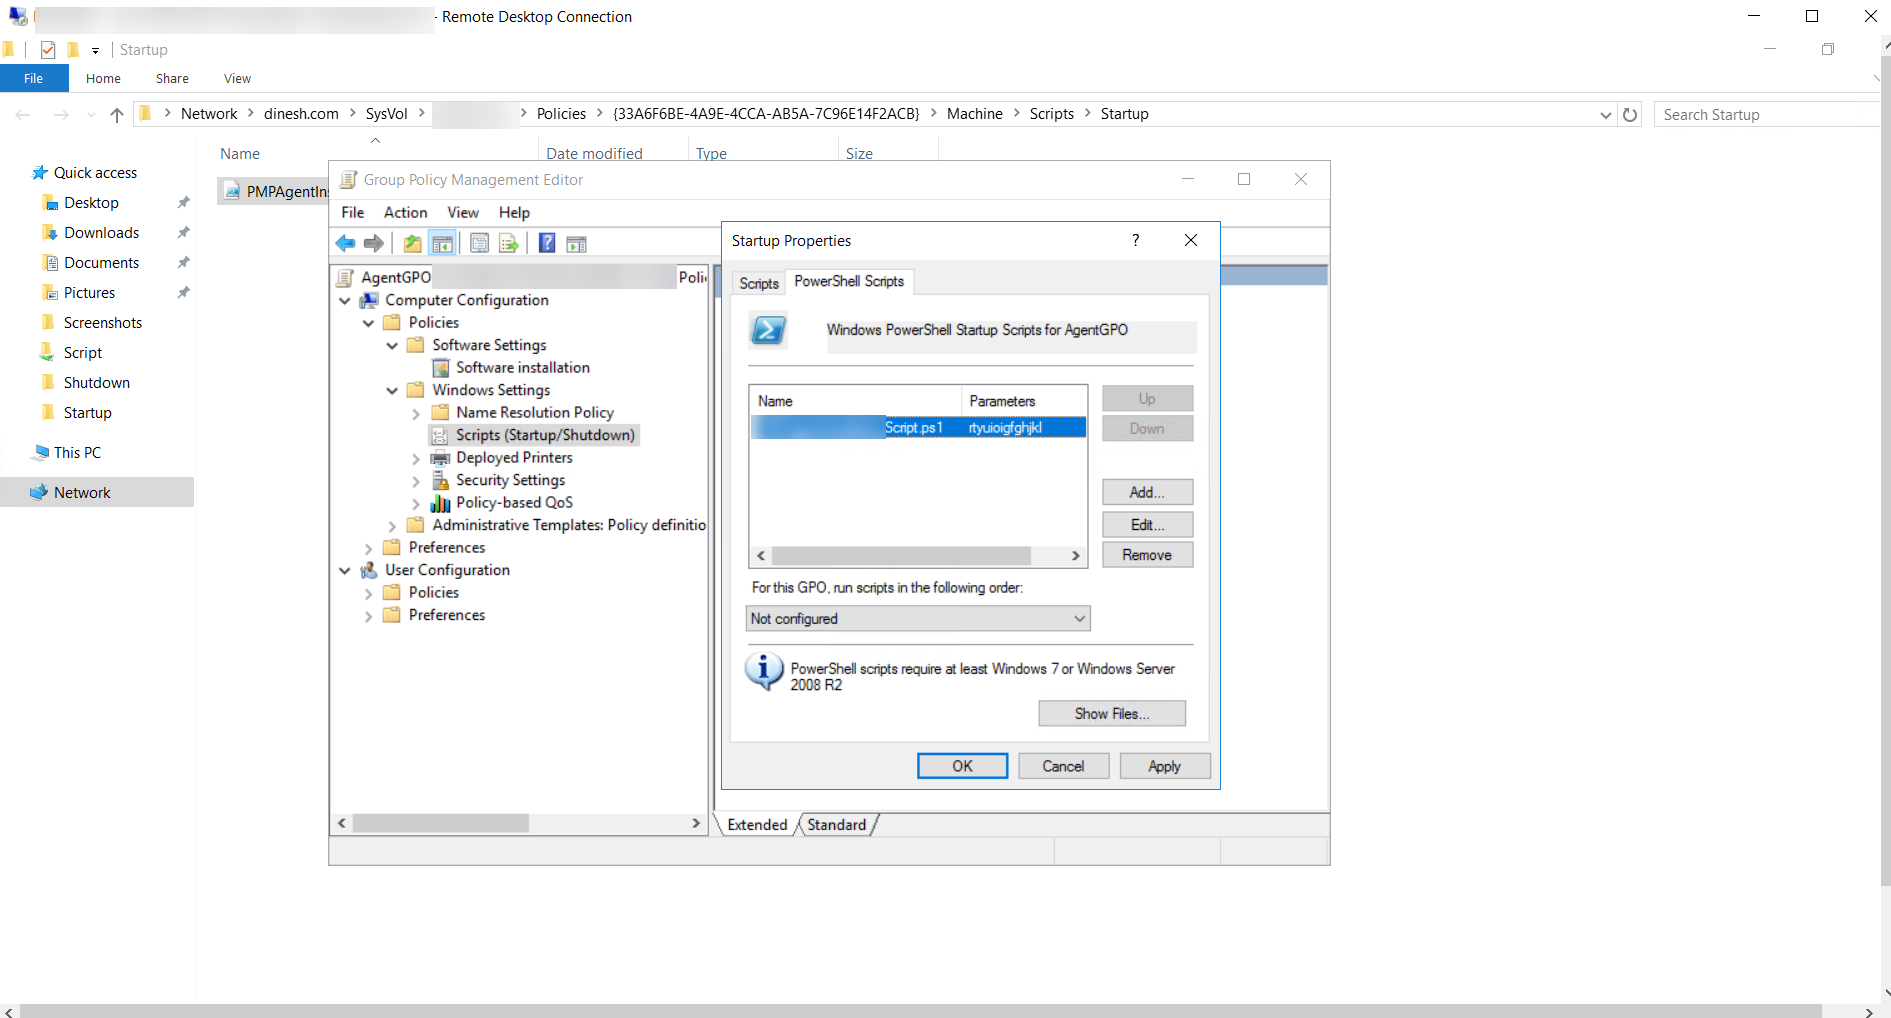Click the Add... button
Image resolution: width=1891 pixels, height=1018 pixels.
1147,492
